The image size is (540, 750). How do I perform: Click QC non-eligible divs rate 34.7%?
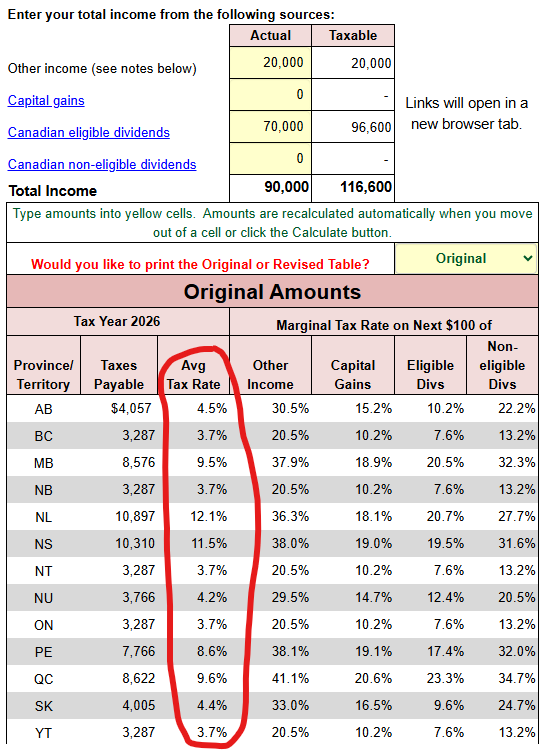point(517,678)
